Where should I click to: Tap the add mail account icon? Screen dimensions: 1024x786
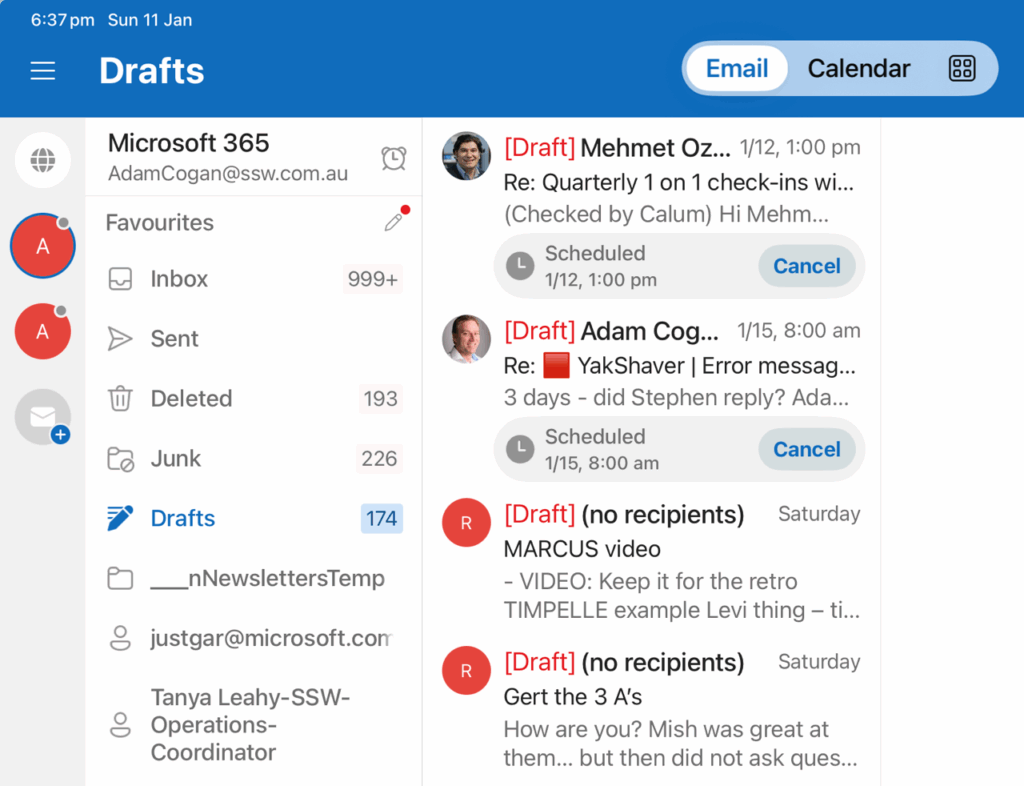pyautogui.click(x=44, y=418)
